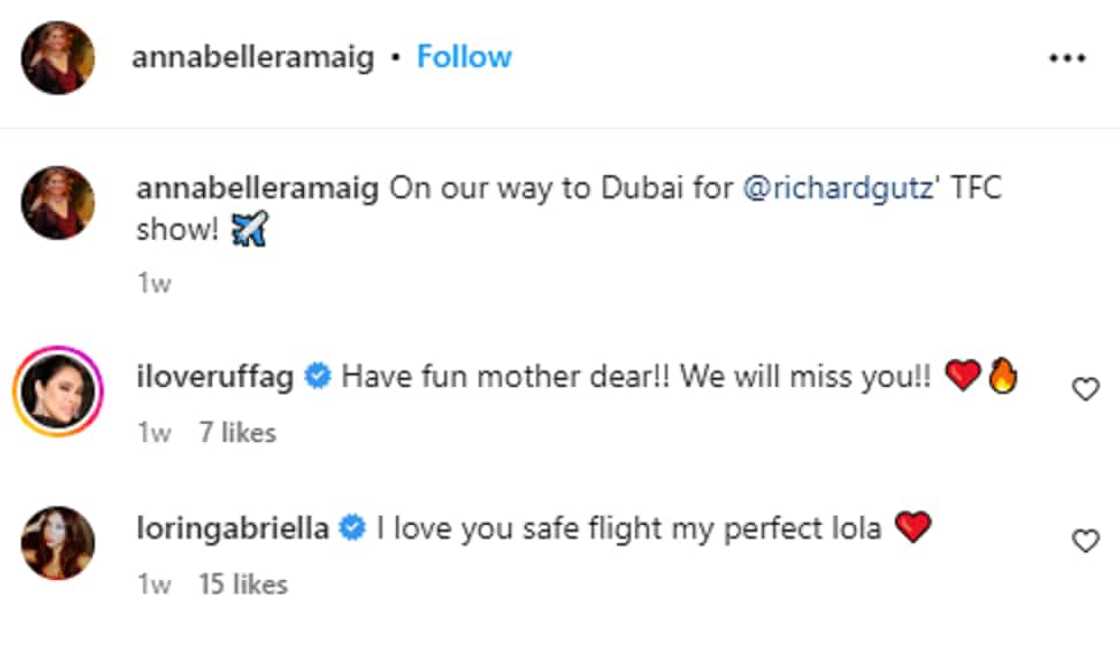Viewport: 1120px width, 653px height.
Task: Click the verified badge next to loringabriella
Action: tap(353, 529)
